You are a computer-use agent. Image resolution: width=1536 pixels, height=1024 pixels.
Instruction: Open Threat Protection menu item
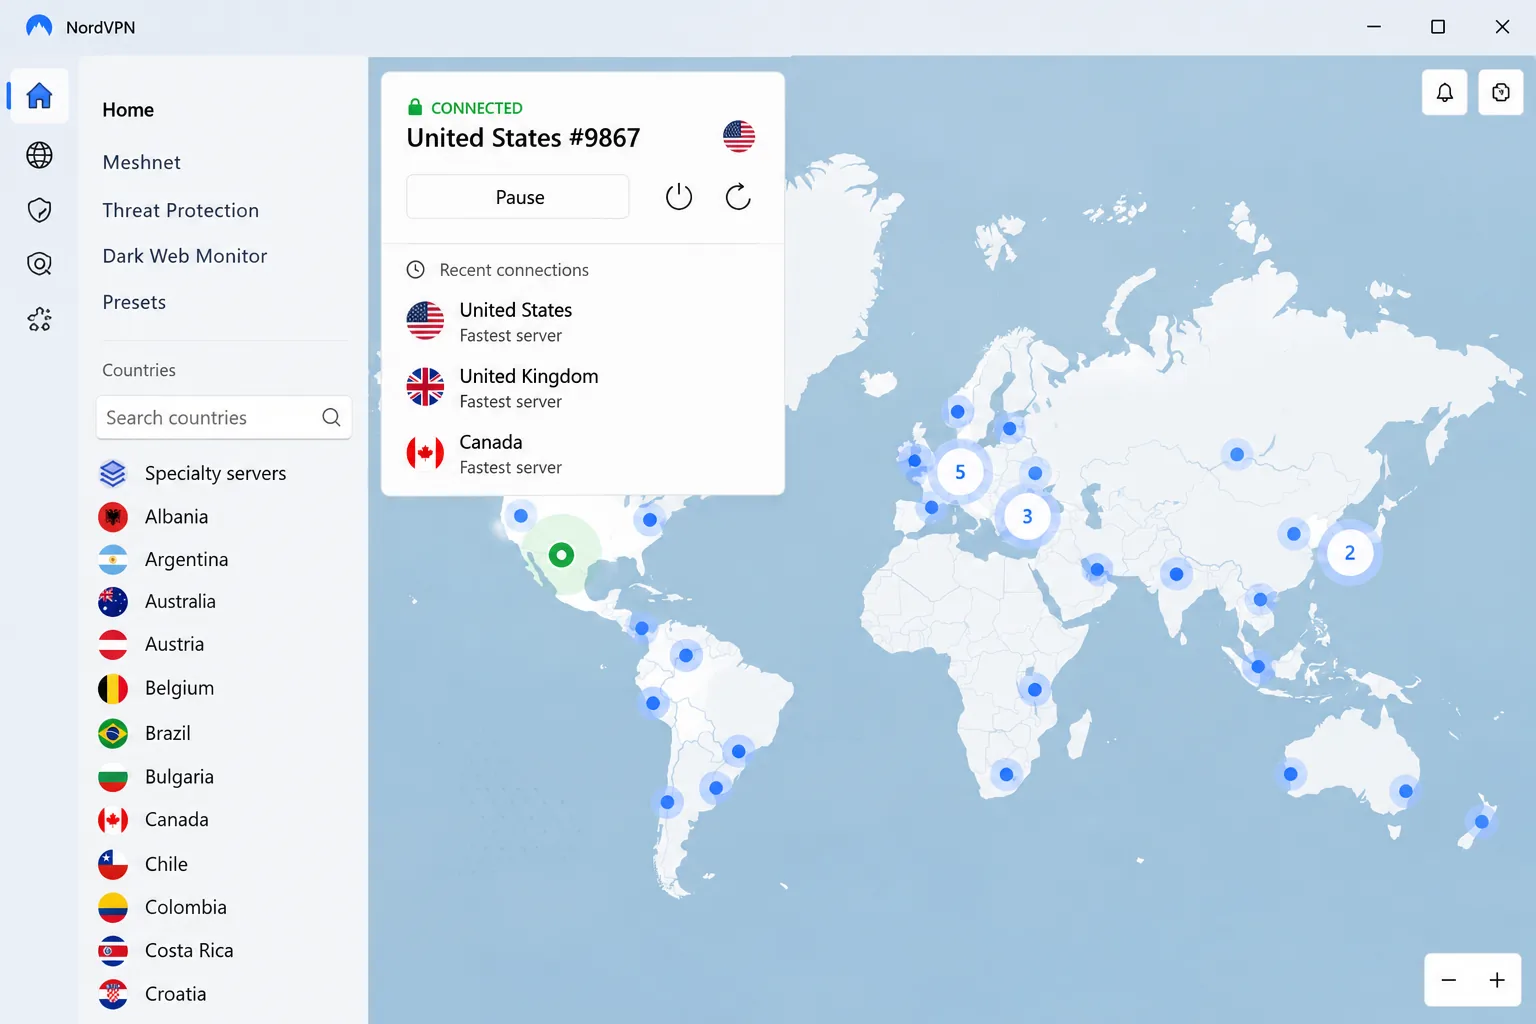click(181, 210)
